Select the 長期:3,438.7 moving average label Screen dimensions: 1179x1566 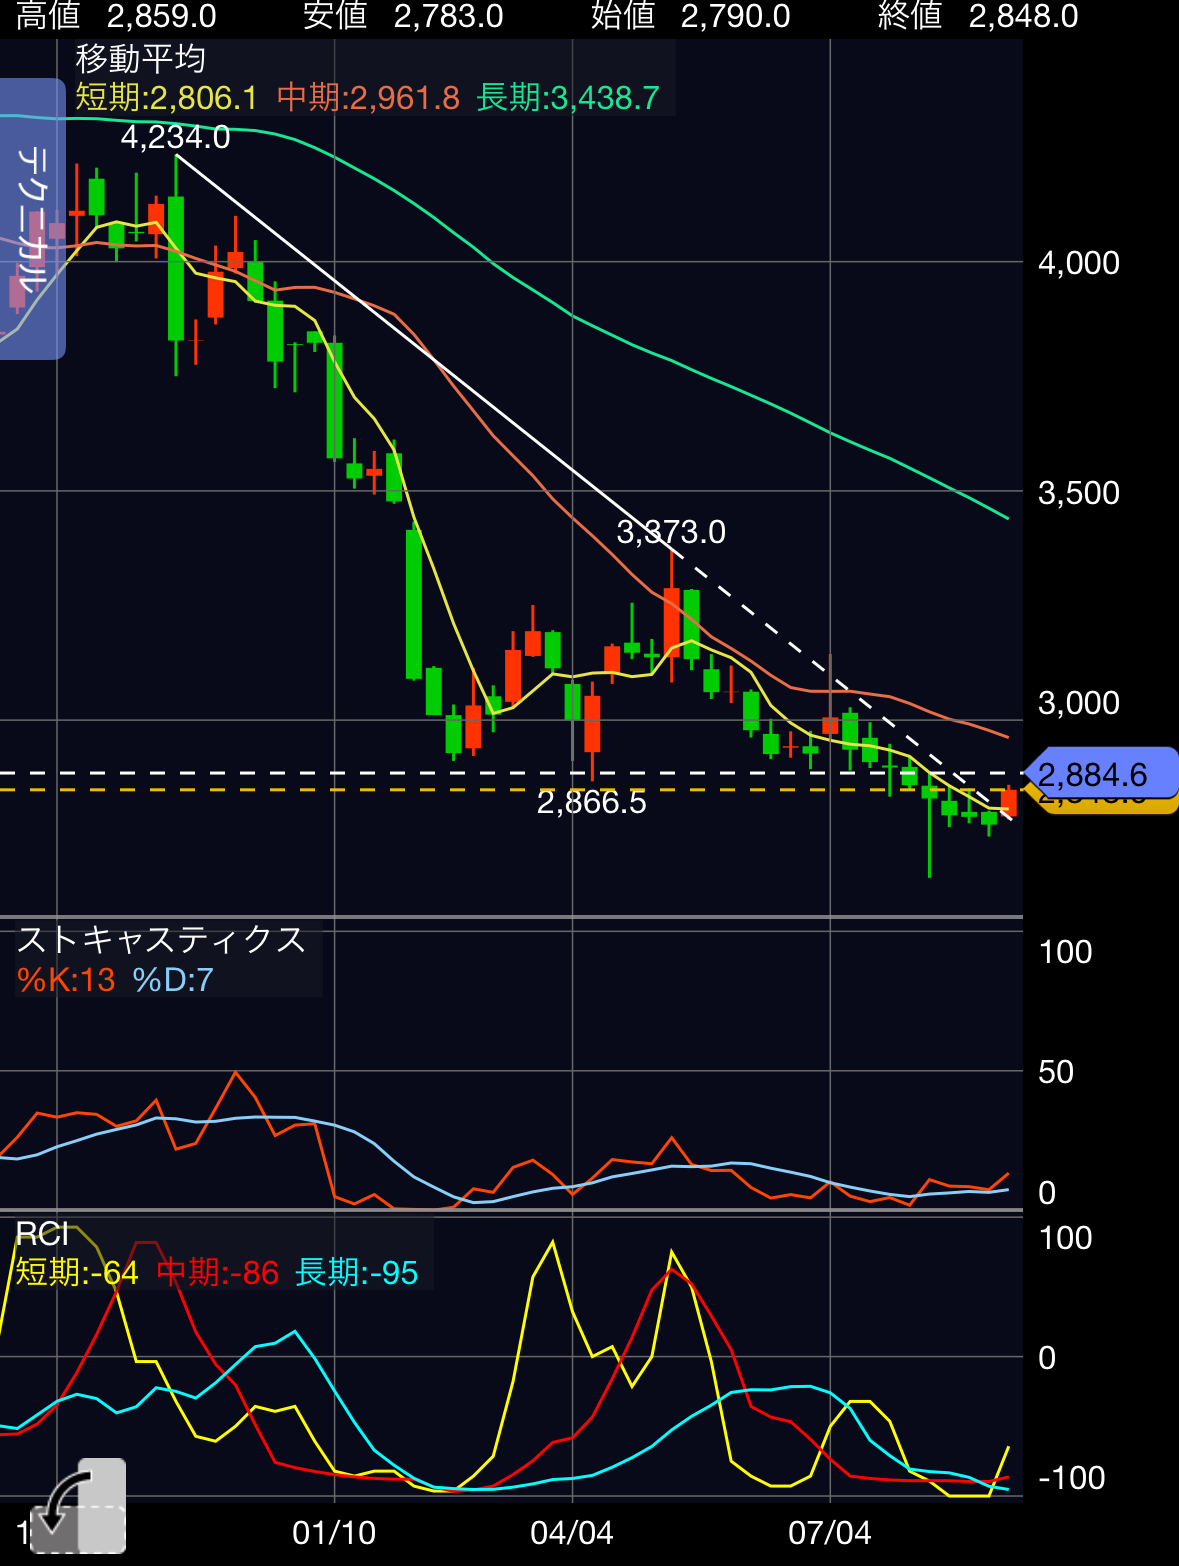pyautogui.click(x=568, y=98)
